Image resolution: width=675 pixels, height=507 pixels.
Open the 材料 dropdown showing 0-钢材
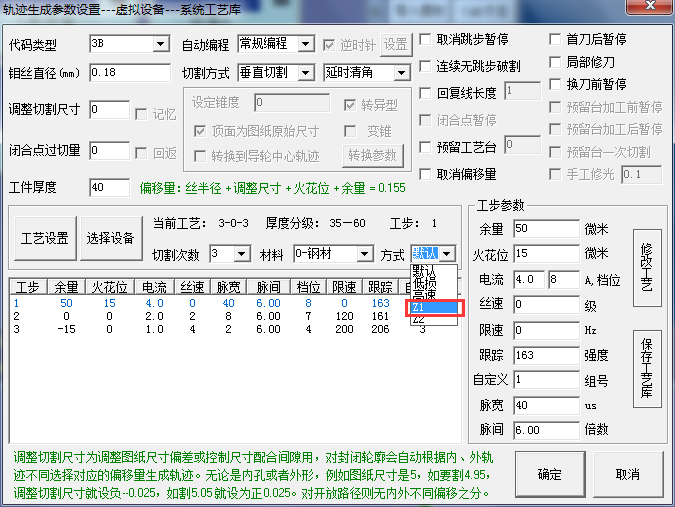[x=364, y=254]
